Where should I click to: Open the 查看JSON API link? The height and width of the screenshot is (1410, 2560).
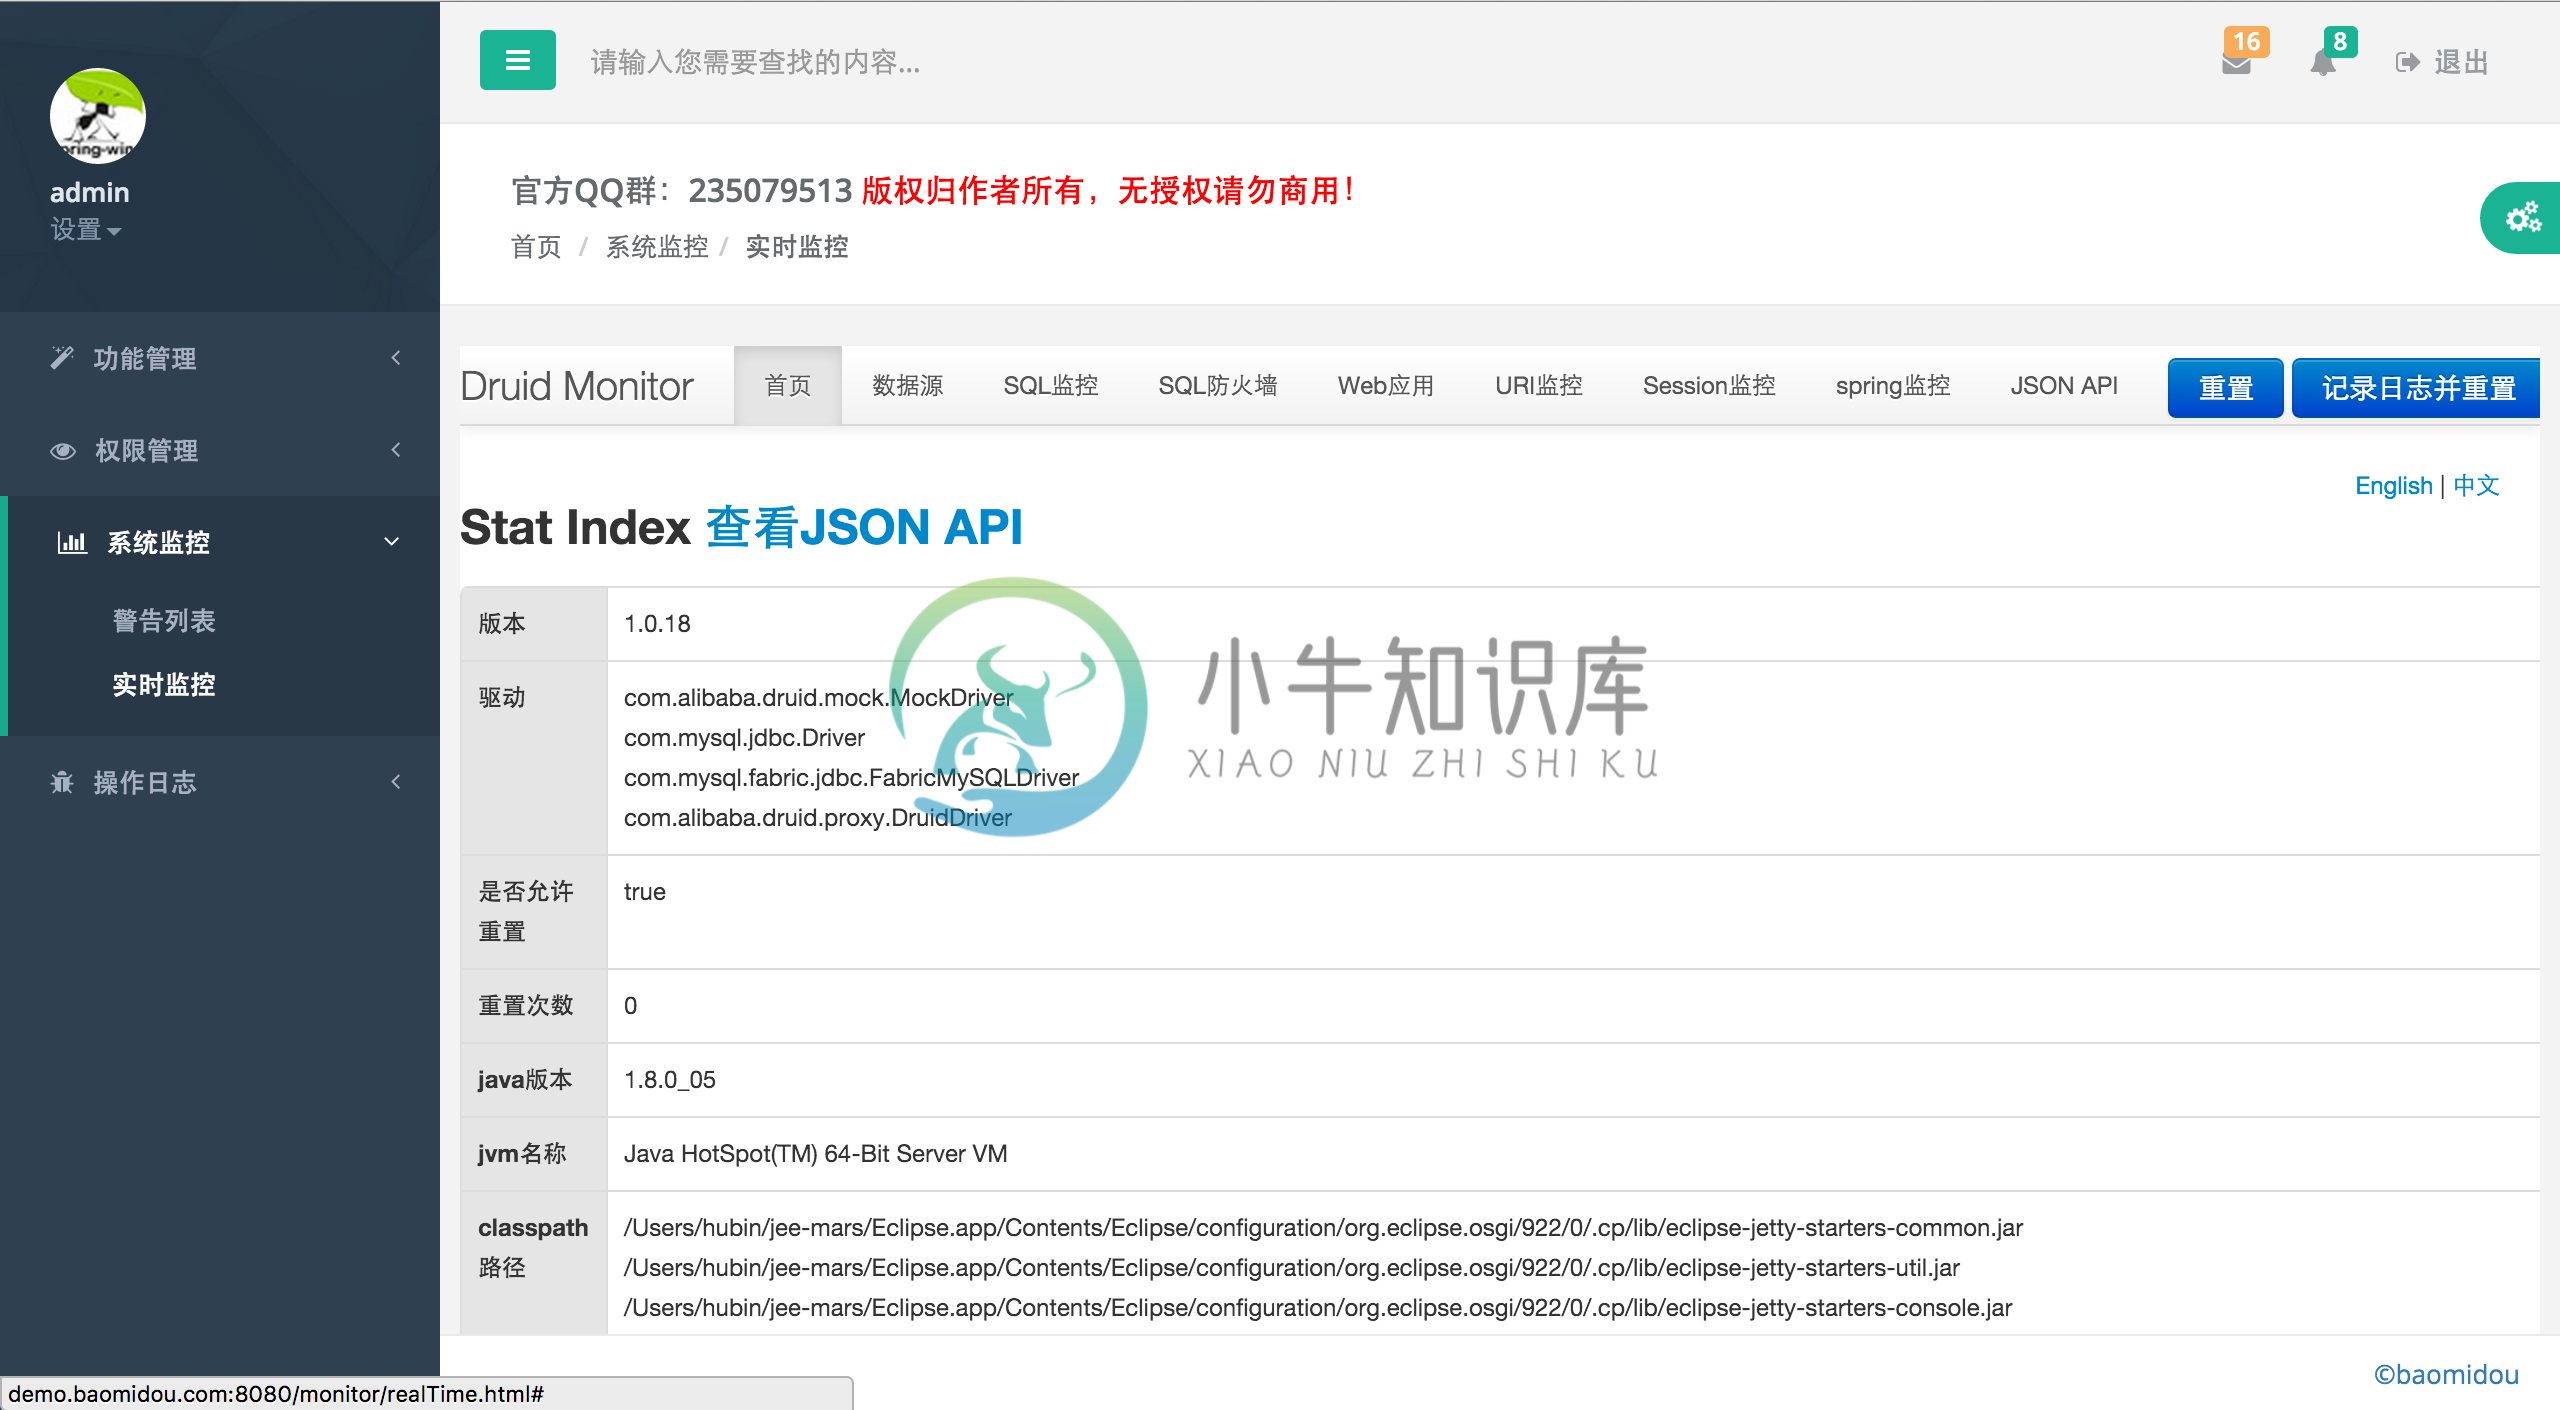pyautogui.click(x=864, y=527)
